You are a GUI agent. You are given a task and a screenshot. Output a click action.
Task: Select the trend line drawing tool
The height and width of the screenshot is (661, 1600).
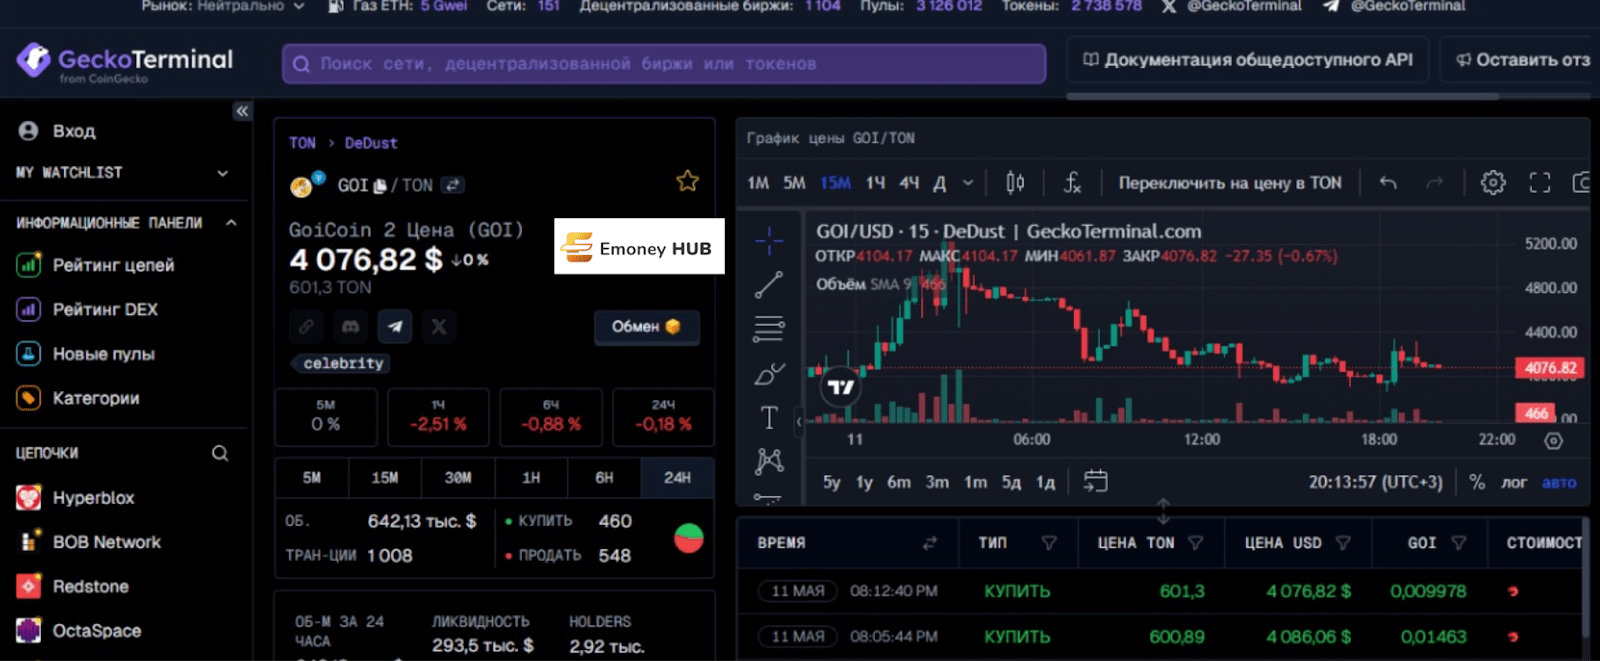769,285
